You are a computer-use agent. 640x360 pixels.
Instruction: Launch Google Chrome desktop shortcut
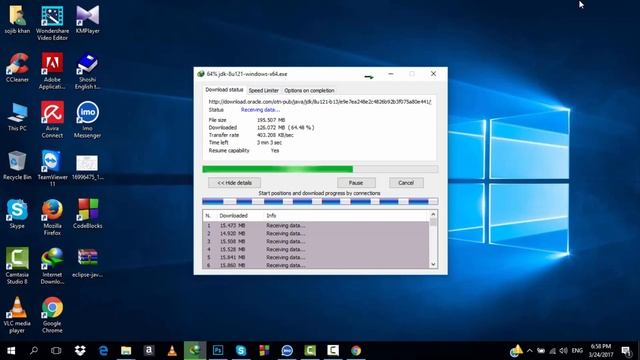52,315
